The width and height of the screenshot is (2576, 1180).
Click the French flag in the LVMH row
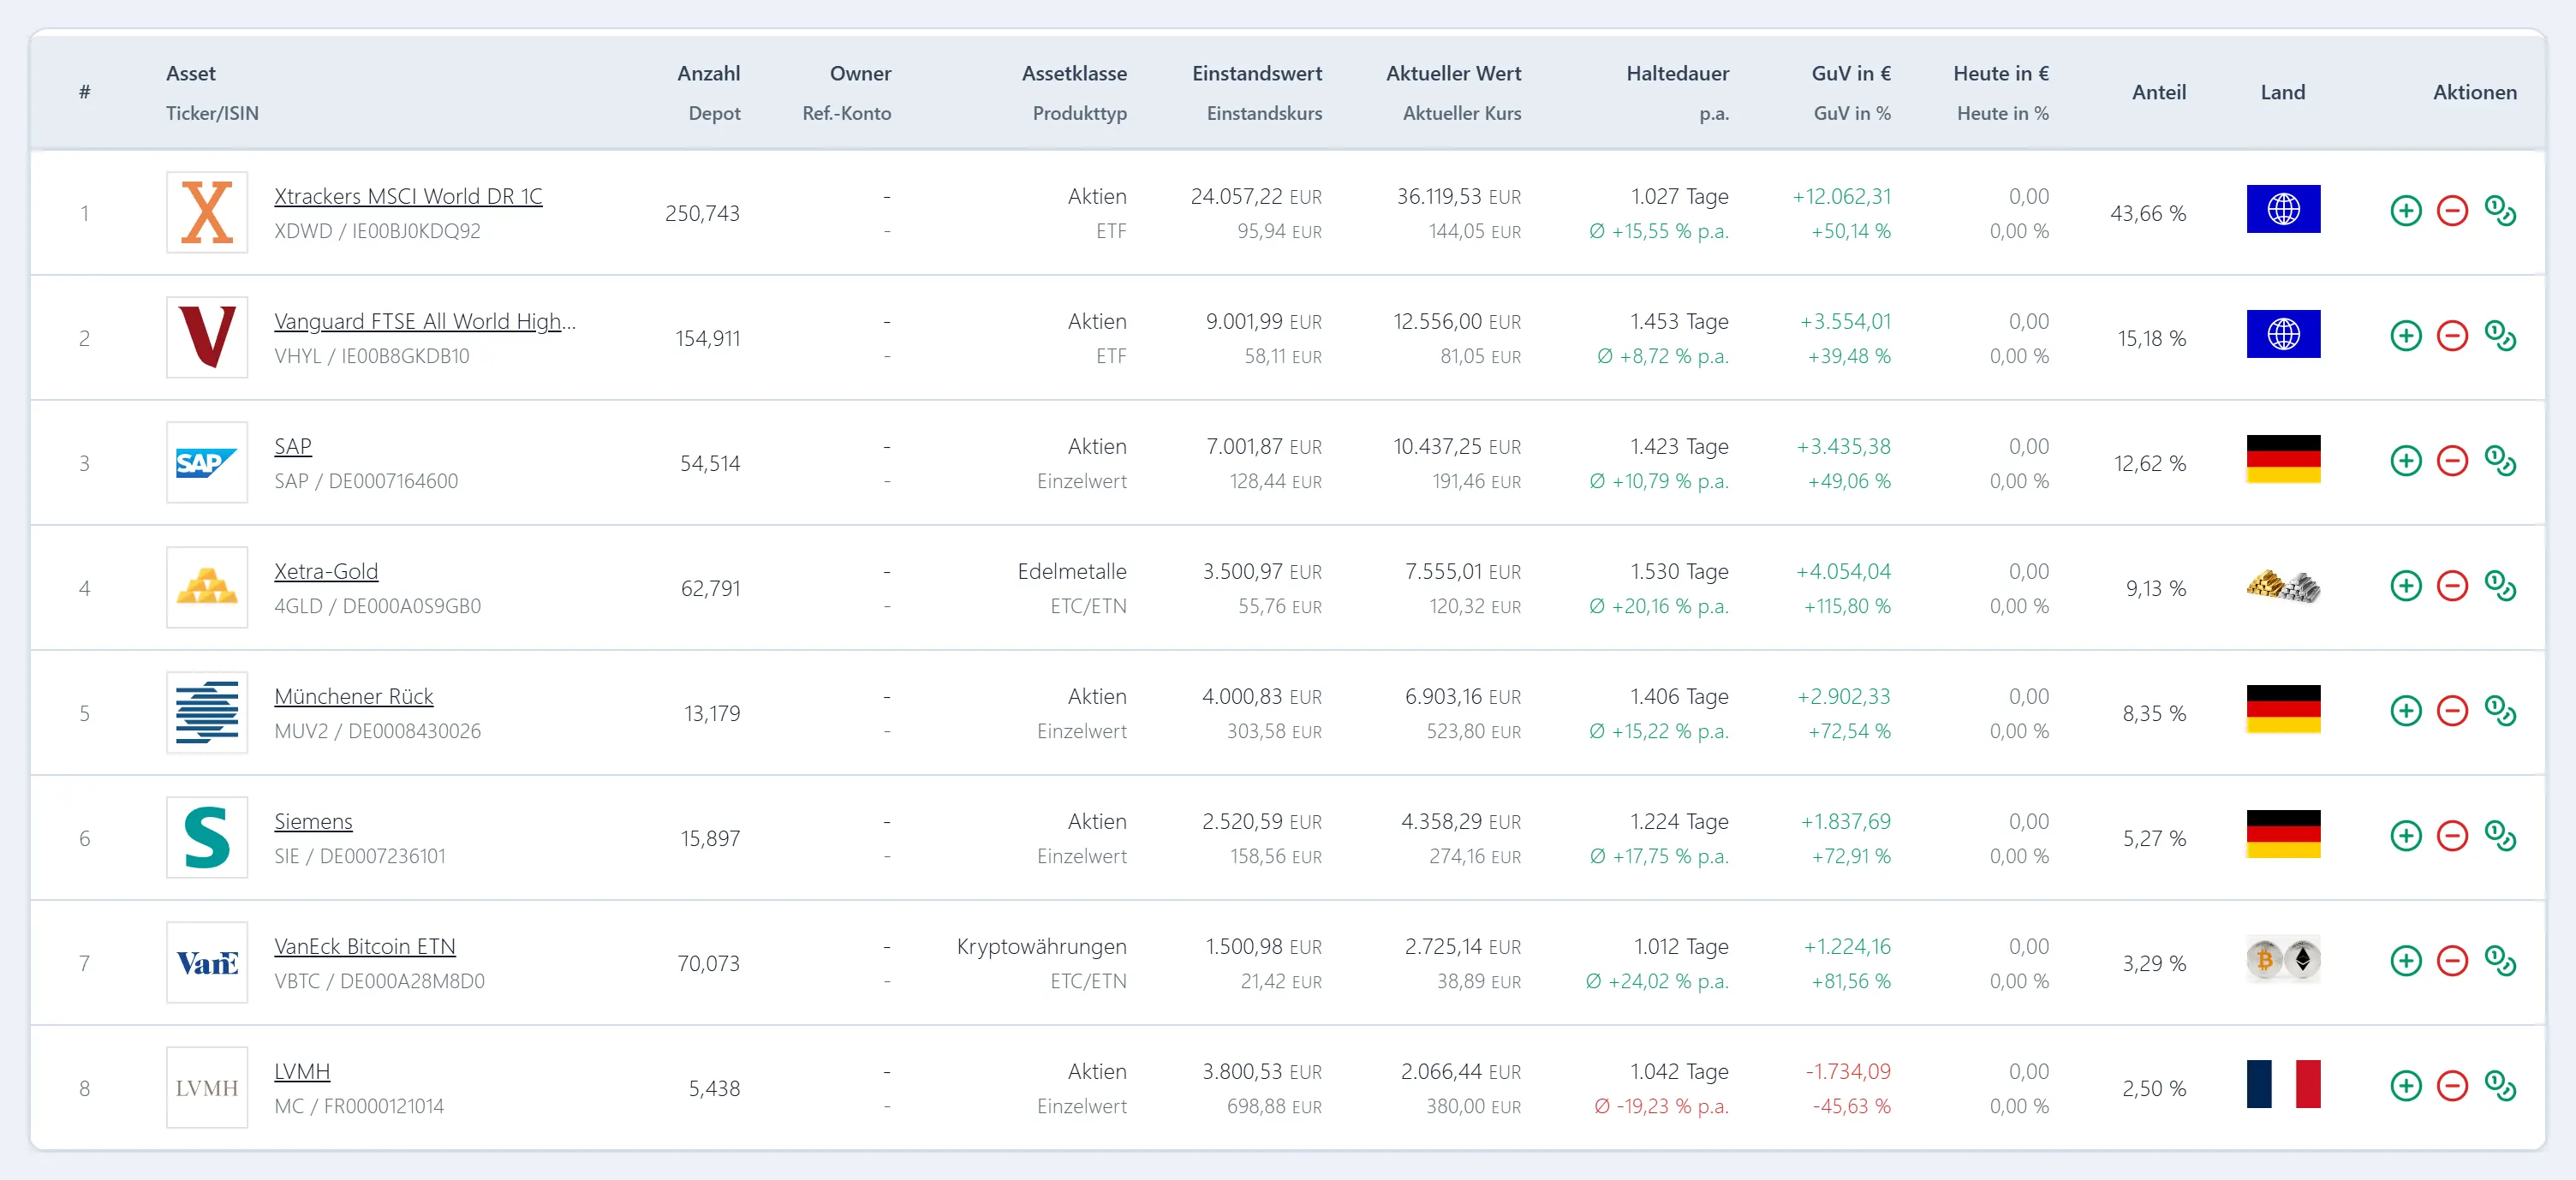click(2283, 1084)
